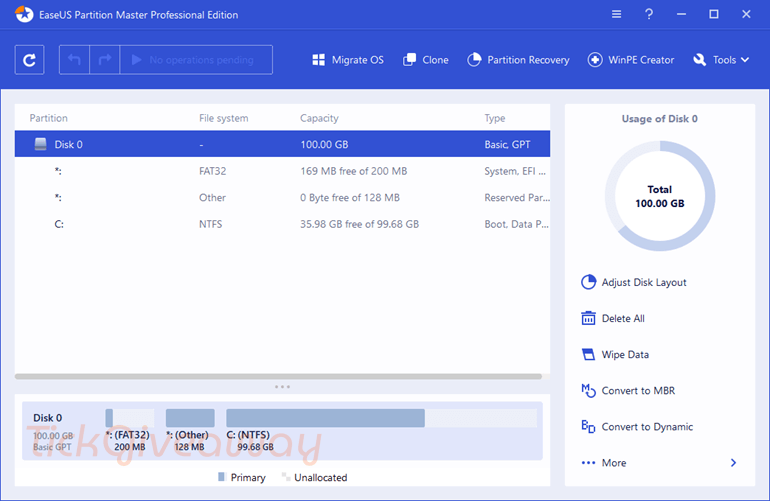Click the Usage of Disk 0 heading
This screenshot has width=770, height=501.
[x=660, y=119]
